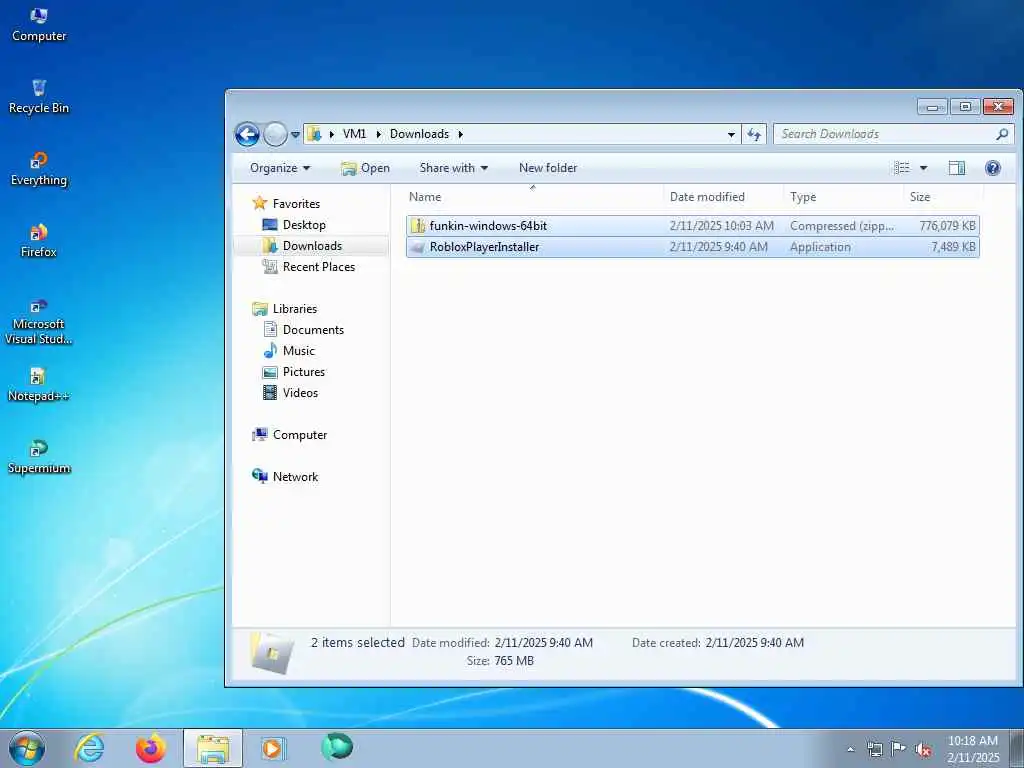Open the Computer desktop icon
Image resolution: width=1024 pixels, height=768 pixels.
[39, 25]
